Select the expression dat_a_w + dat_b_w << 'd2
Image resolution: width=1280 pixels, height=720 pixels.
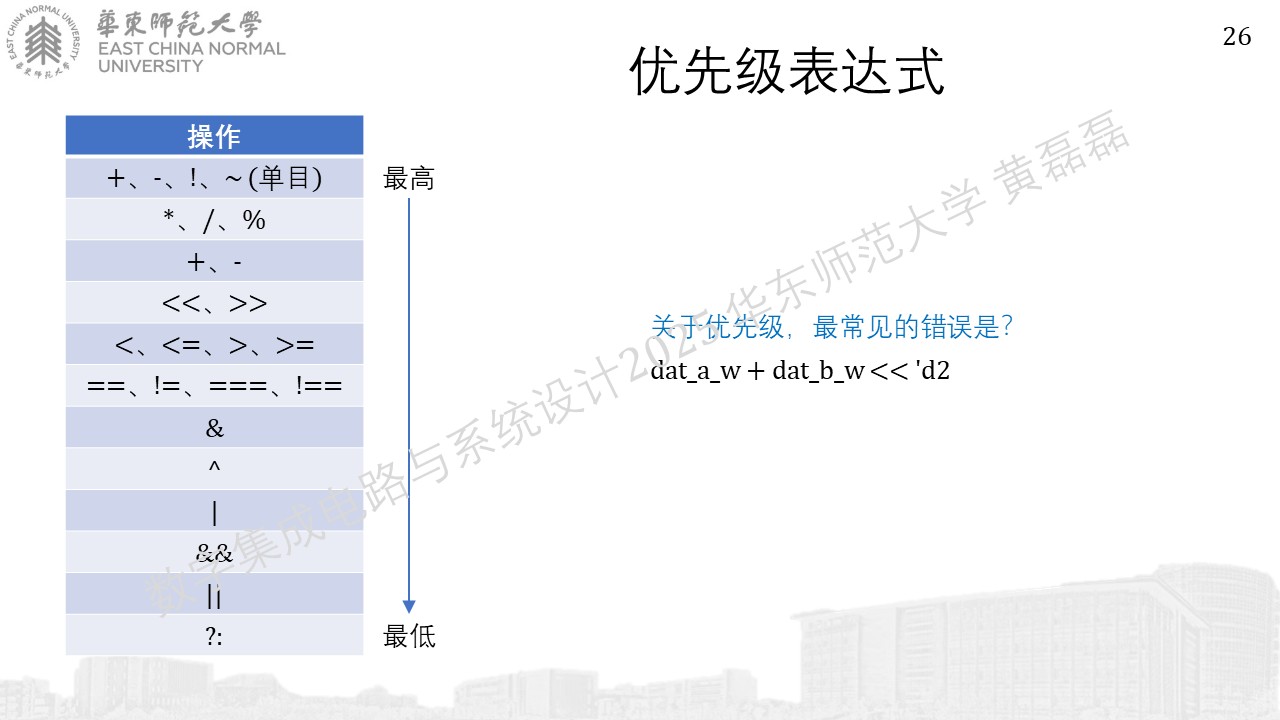799,371
